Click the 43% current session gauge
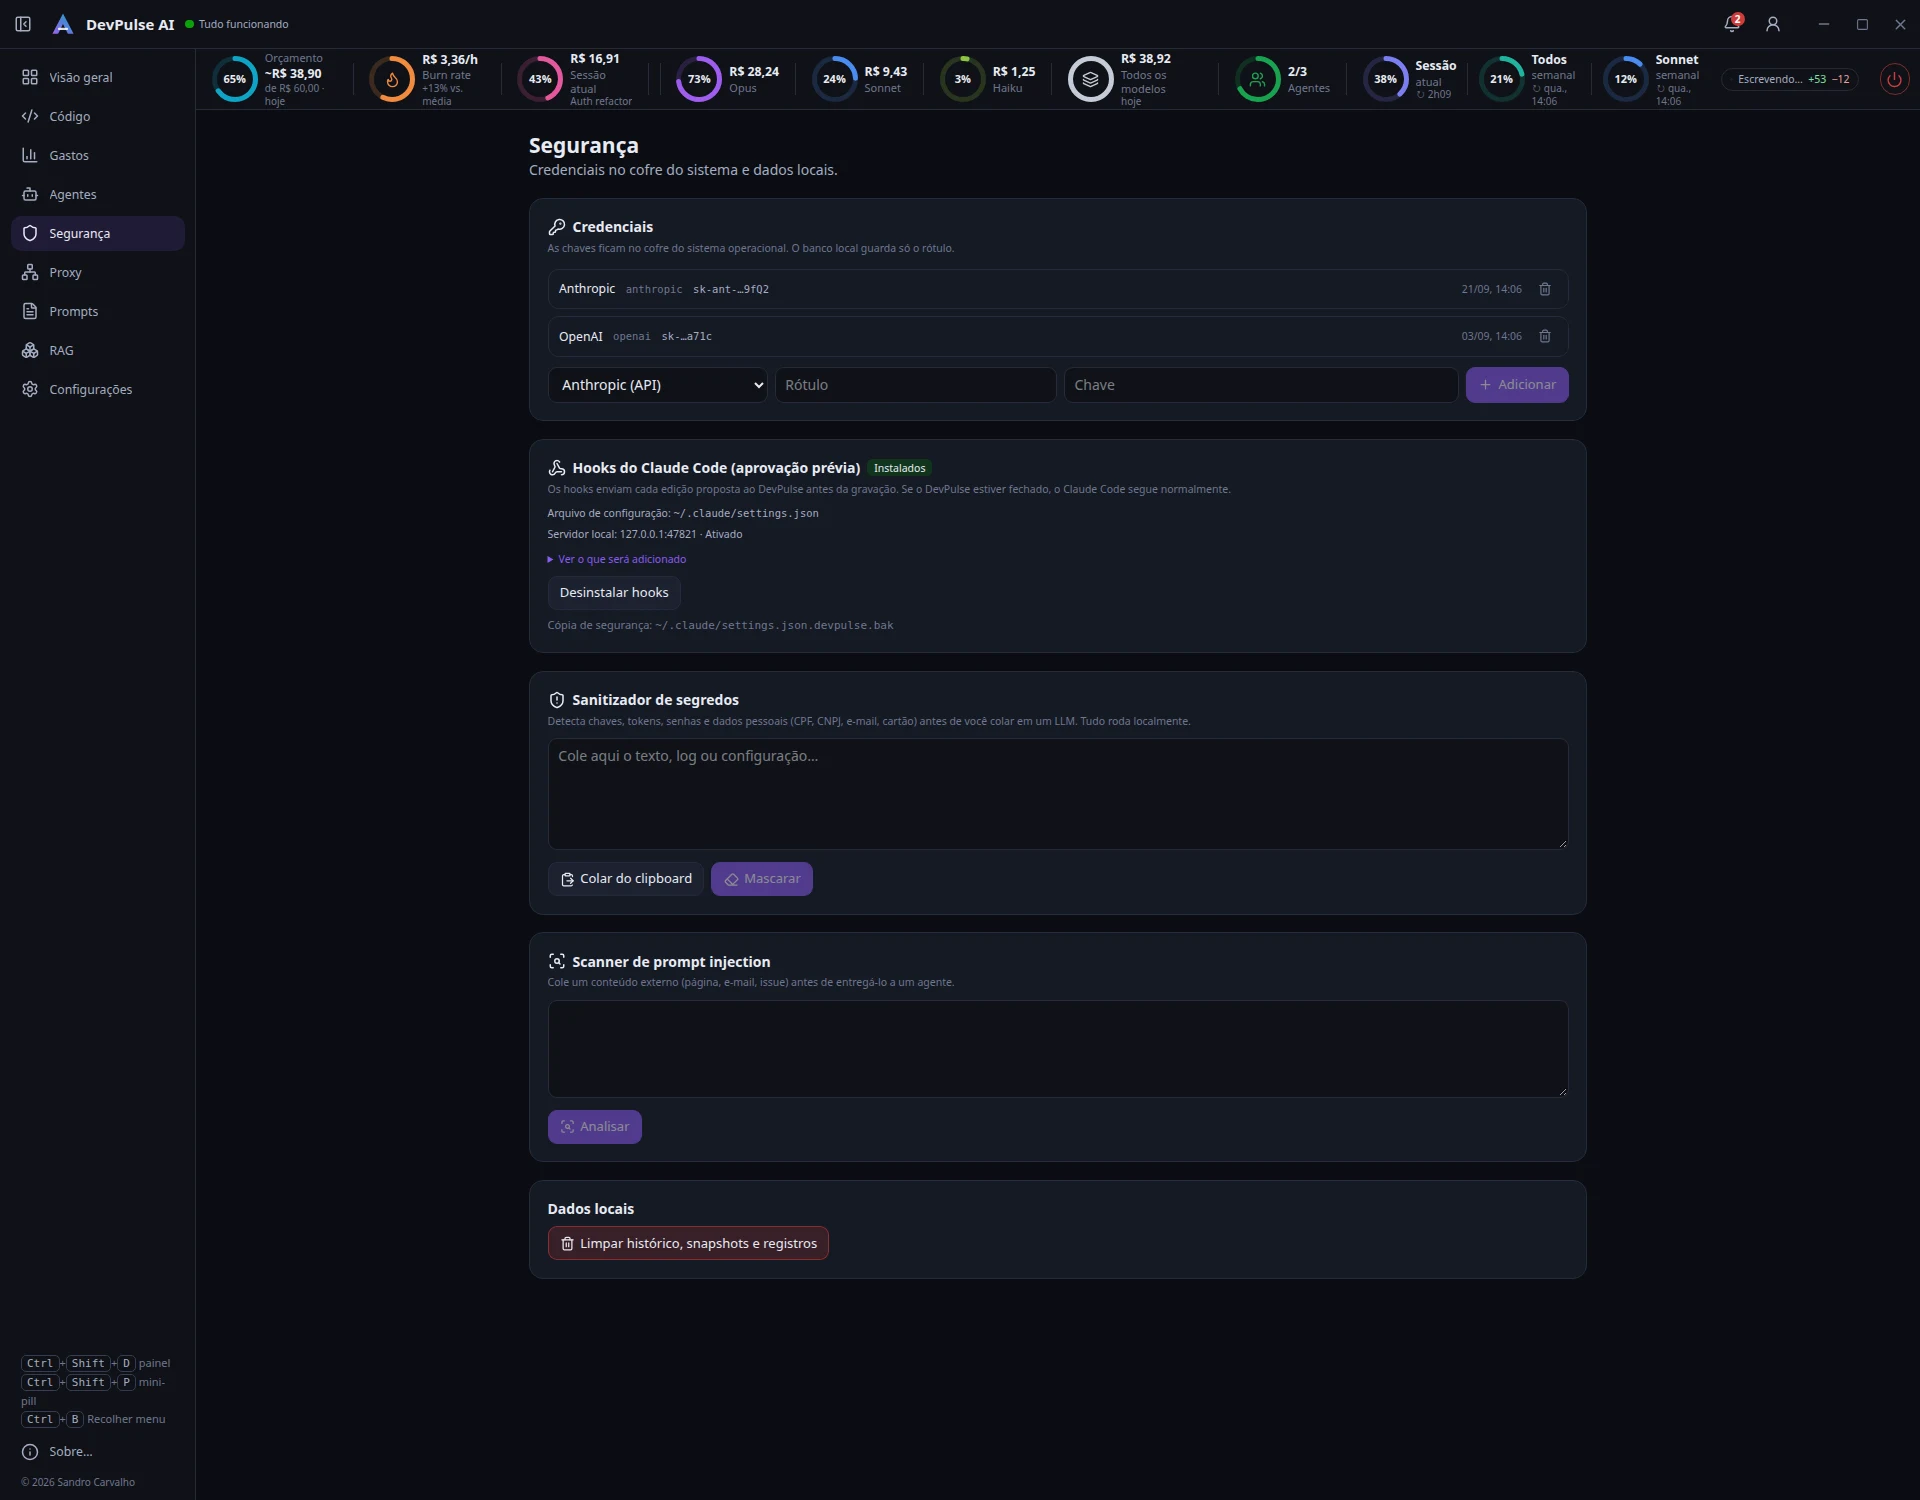The height and width of the screenshot is (1500, 1920). pyautogui.click(x=540, y=79)
